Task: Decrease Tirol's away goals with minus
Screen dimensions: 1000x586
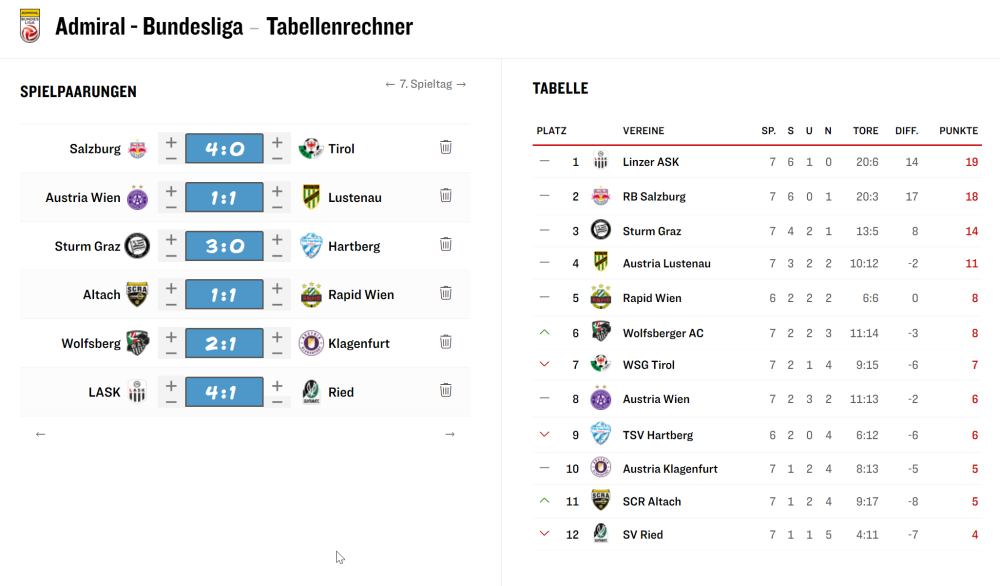Action: point(277,158)
